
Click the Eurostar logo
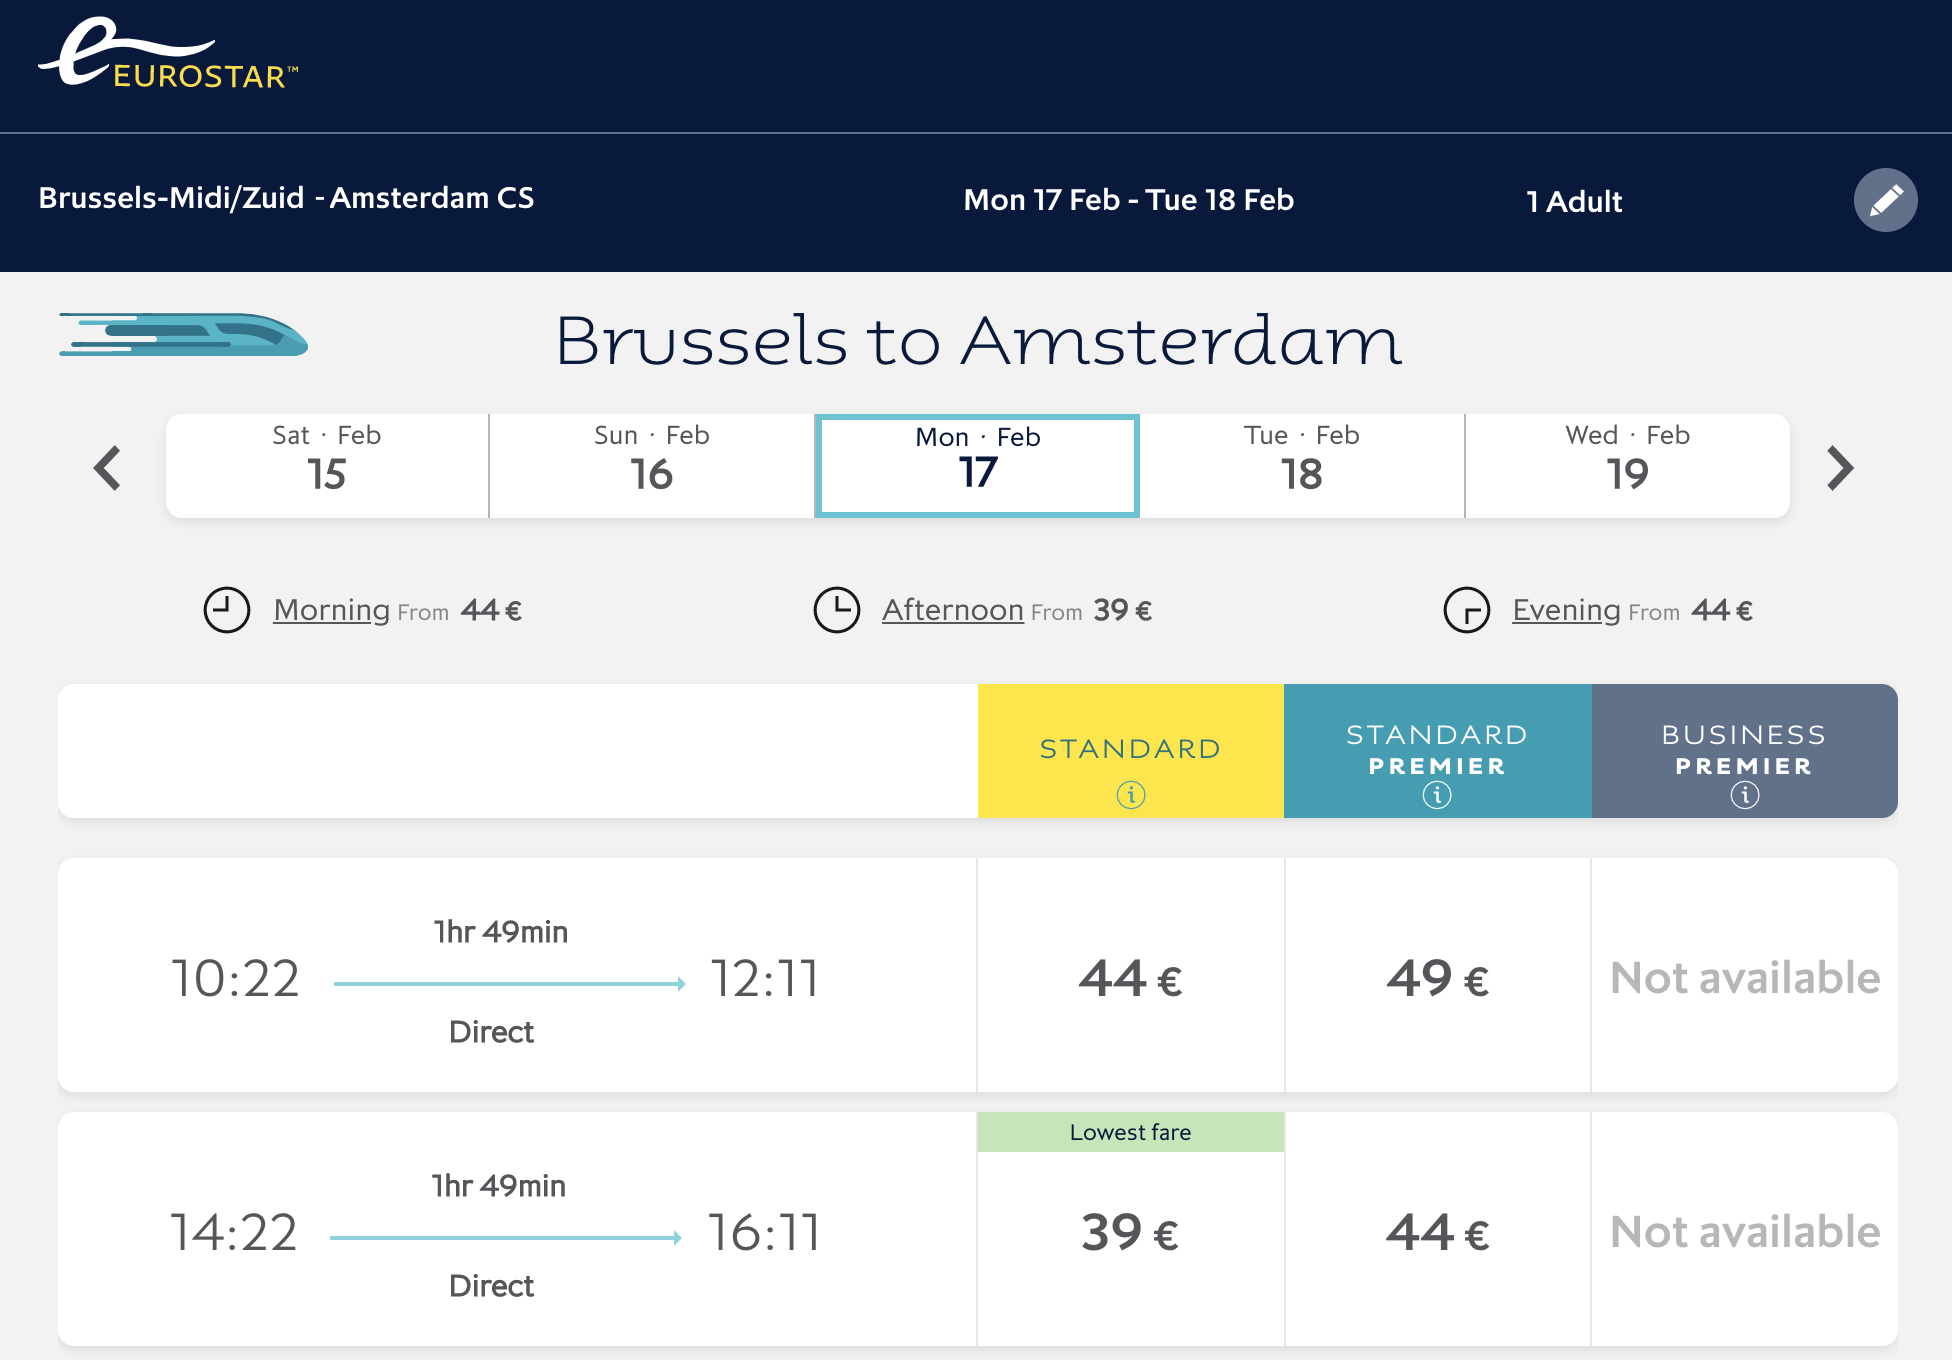pos(168,57)
